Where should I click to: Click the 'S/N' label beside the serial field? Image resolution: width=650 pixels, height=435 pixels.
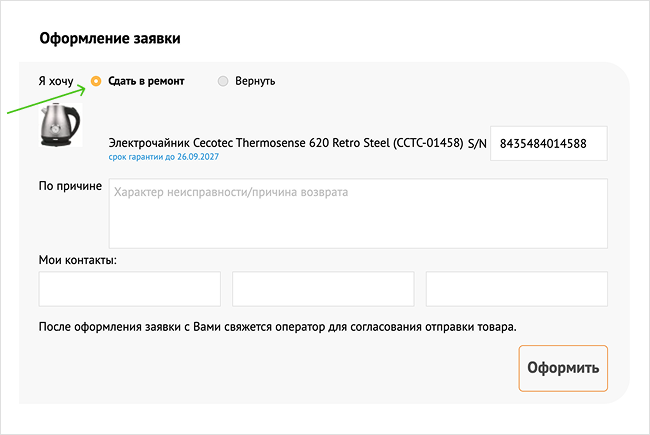(477, 143)
